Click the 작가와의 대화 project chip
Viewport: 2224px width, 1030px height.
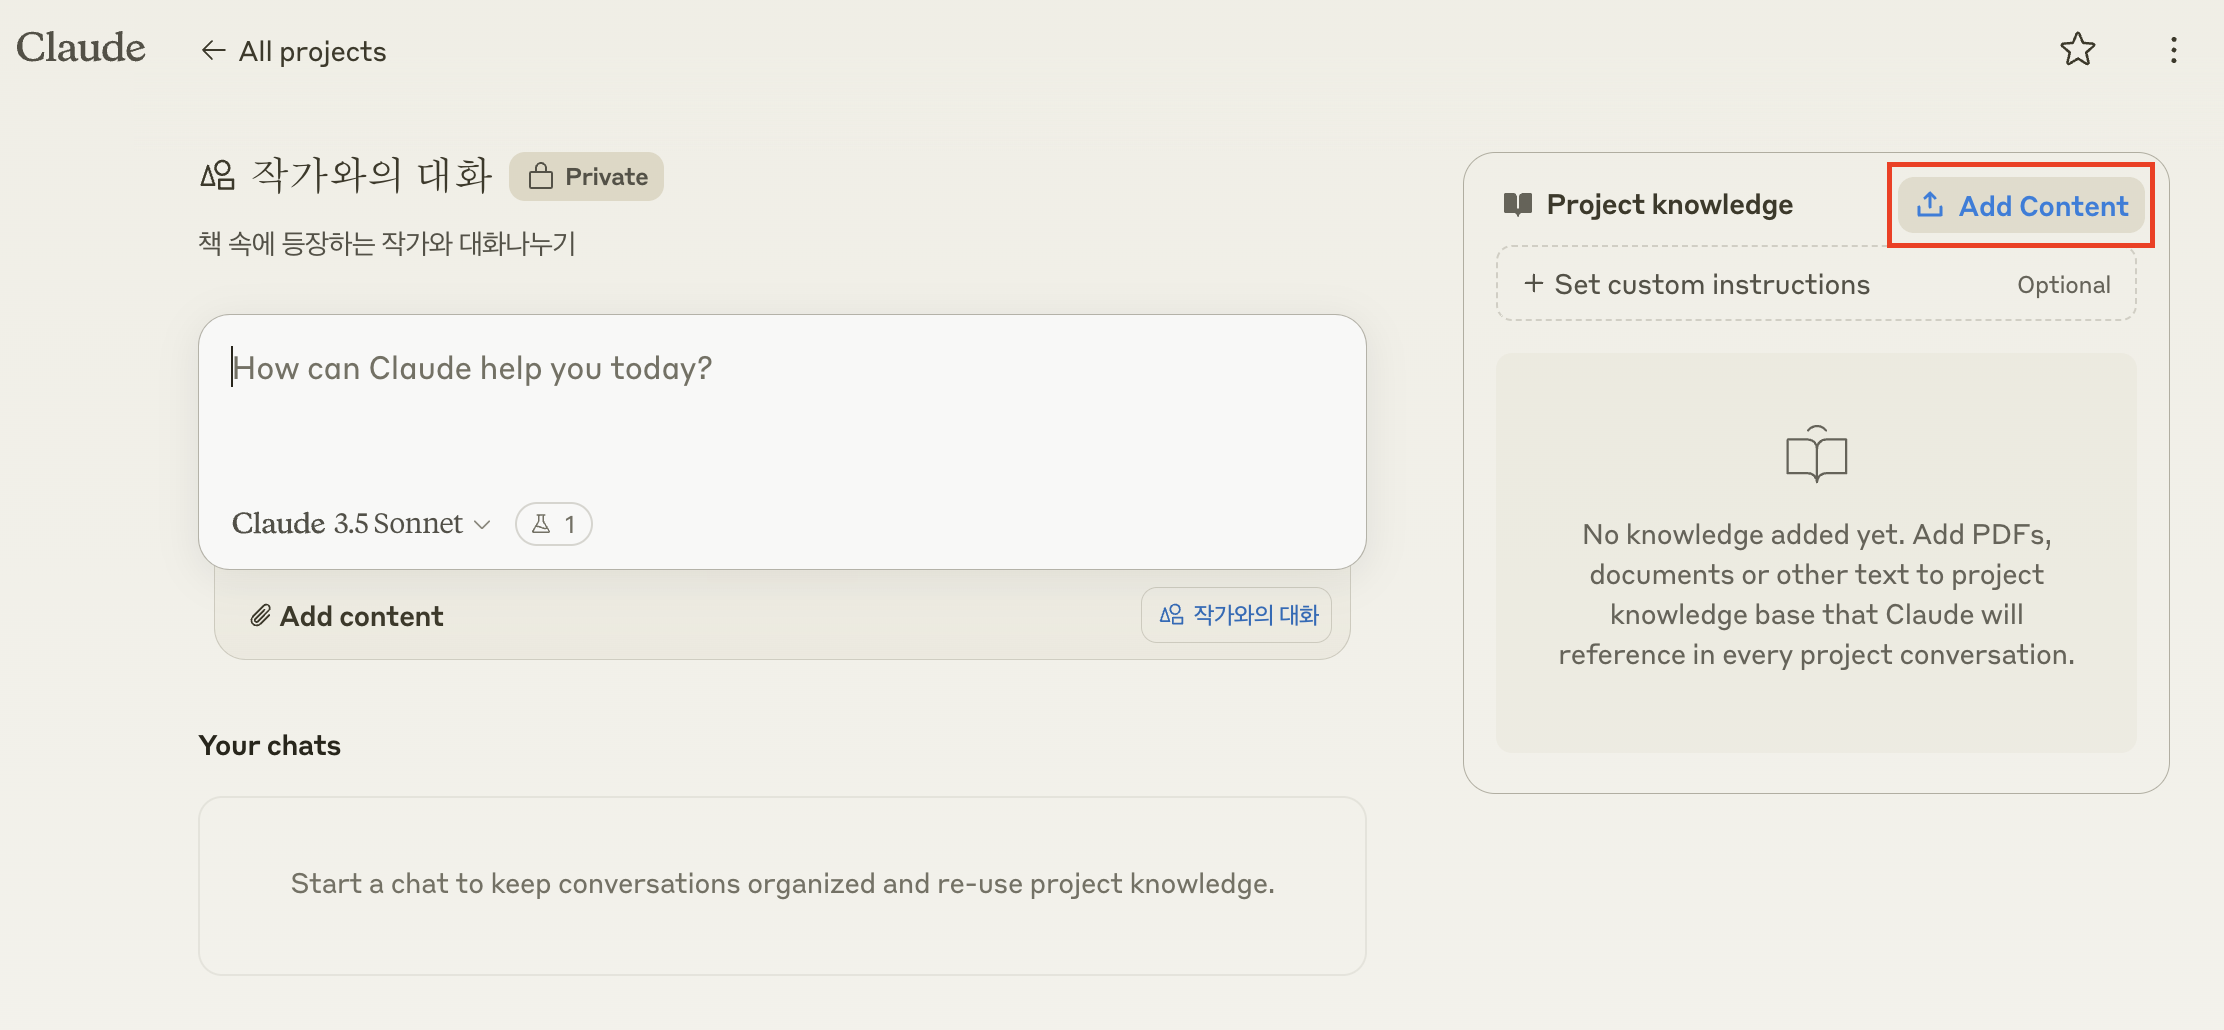point(1237,615)
